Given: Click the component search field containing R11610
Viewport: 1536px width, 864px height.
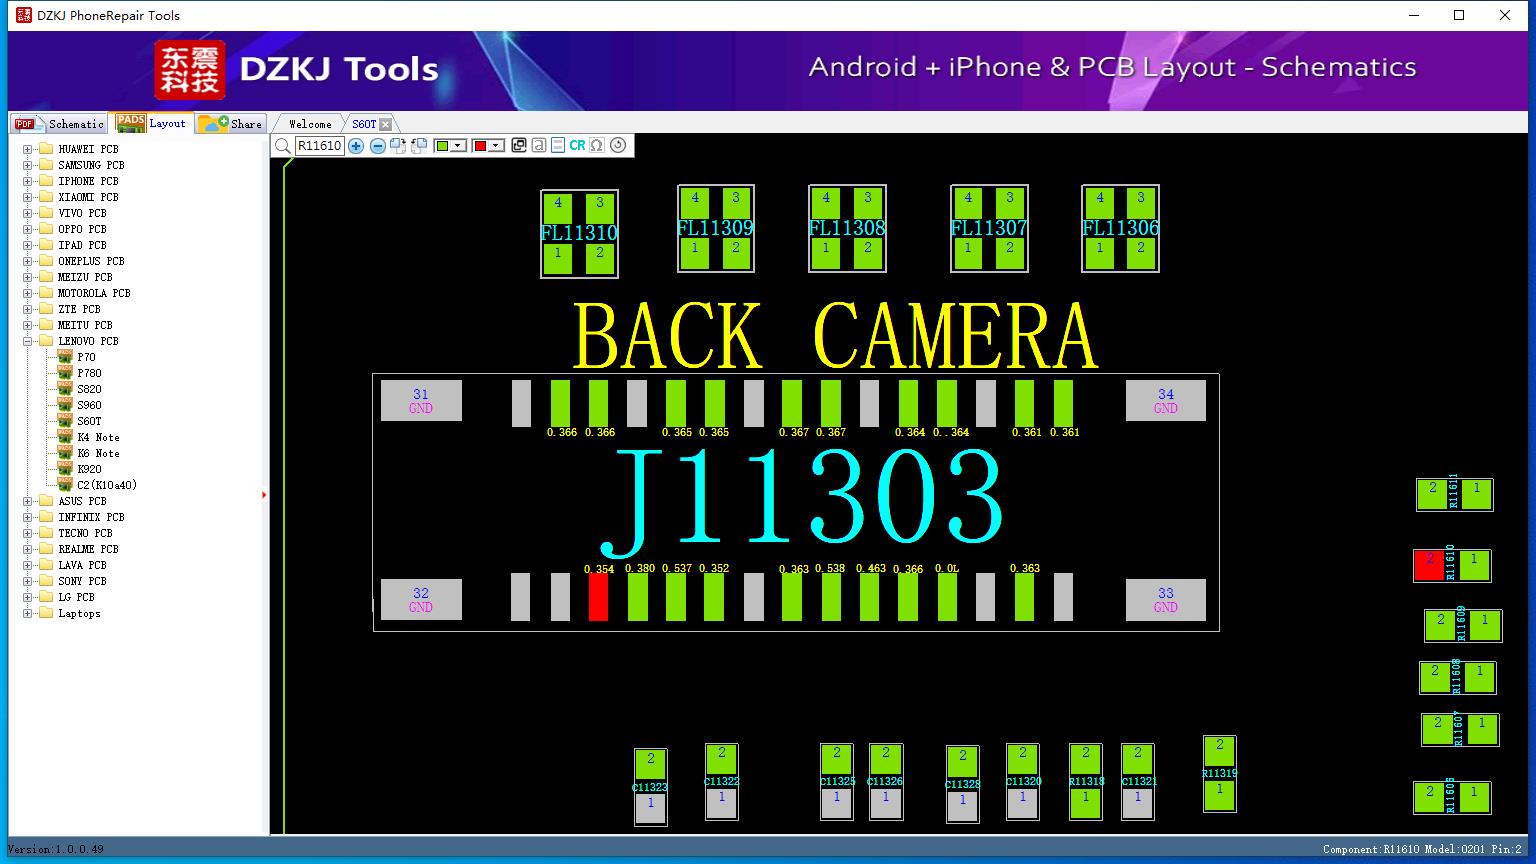Looking at the screenshot, I should 319,146.
